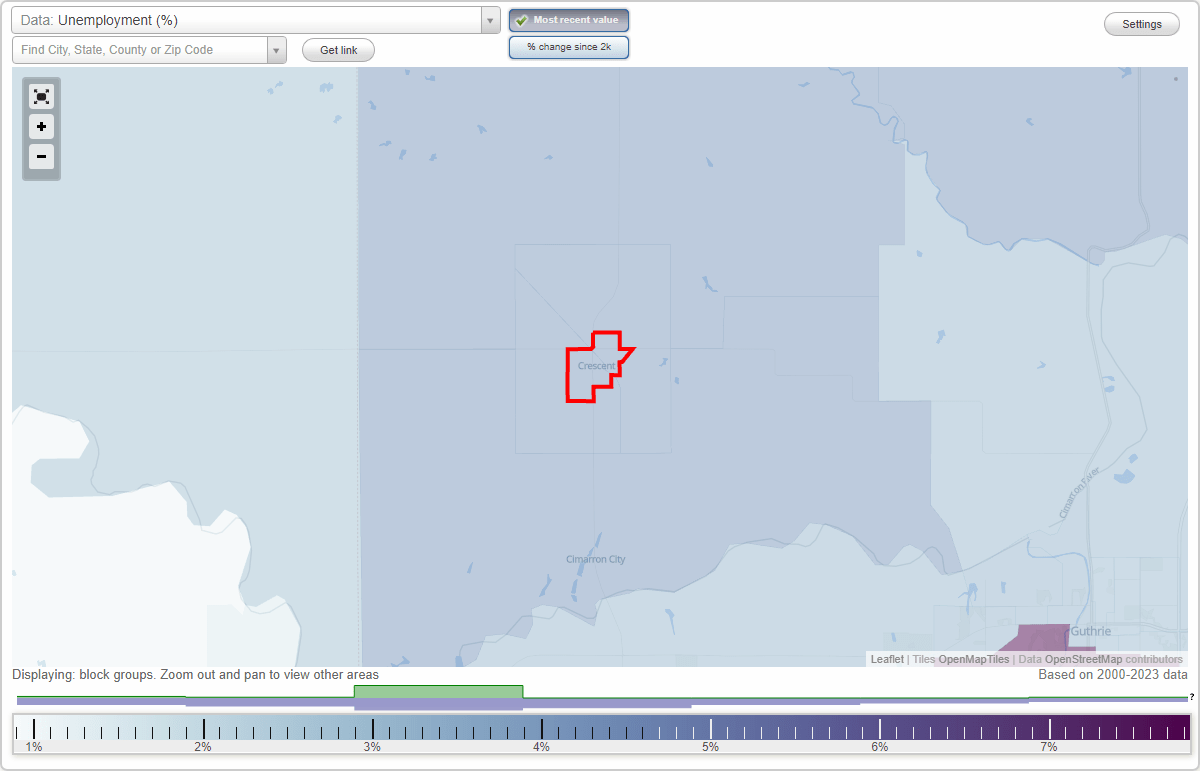Follow the Leaflet attribution link
1200x771 pixels.
tap(886, 659)
